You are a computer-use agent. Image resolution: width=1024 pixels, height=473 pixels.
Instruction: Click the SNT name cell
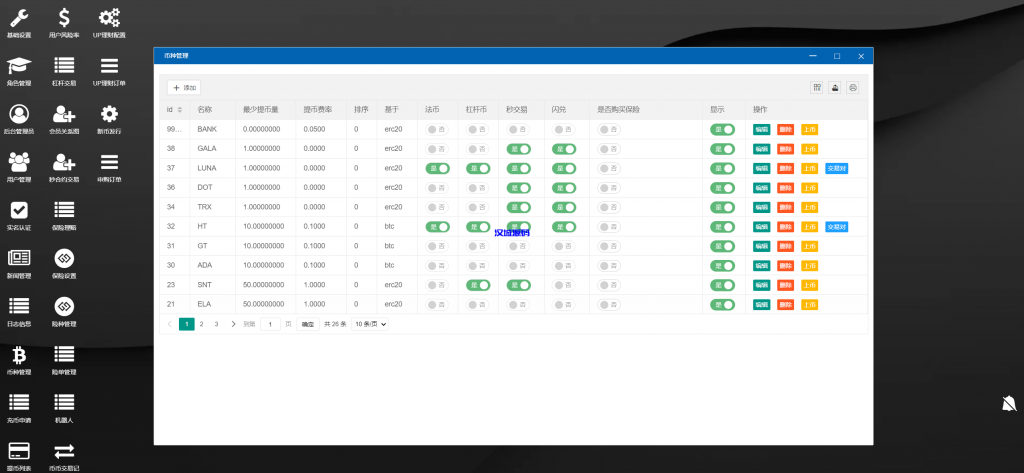(x=212, y=285)
